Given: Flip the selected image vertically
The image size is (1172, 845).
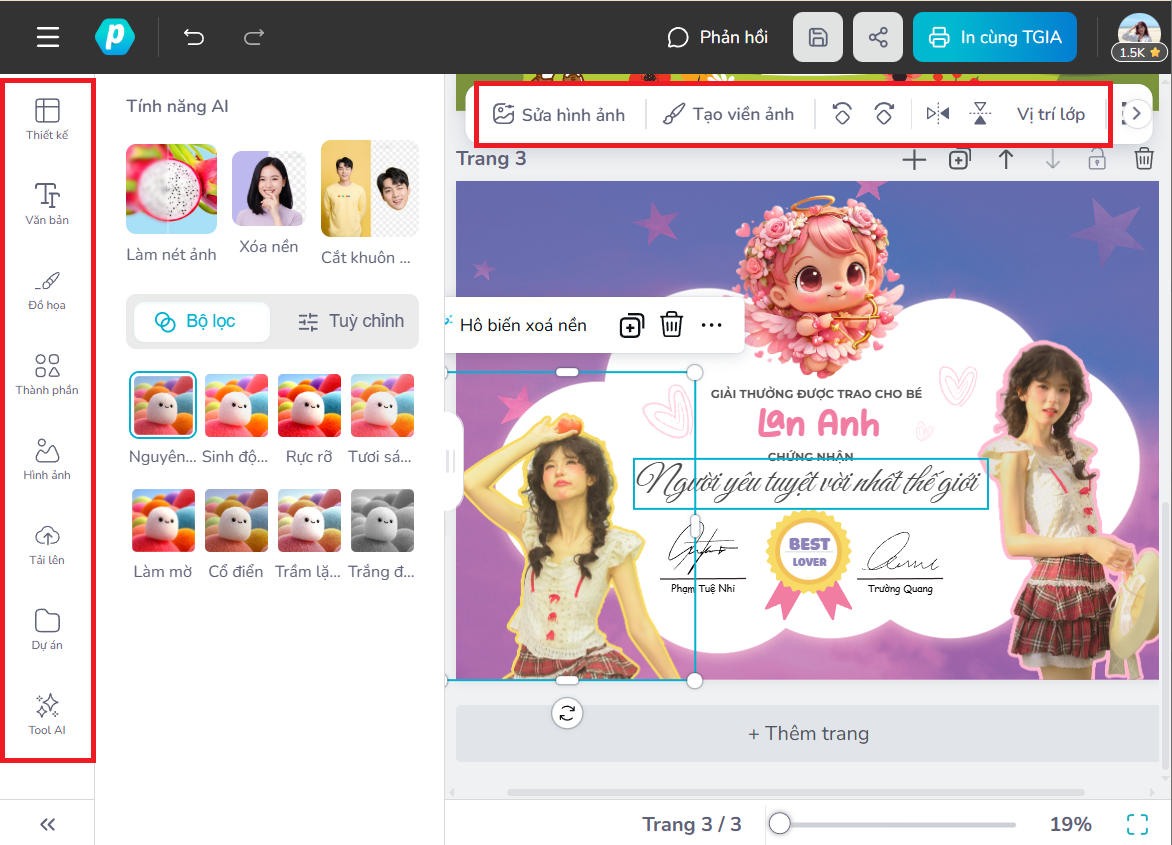Looking at the screenshot, I should point(980,113).
